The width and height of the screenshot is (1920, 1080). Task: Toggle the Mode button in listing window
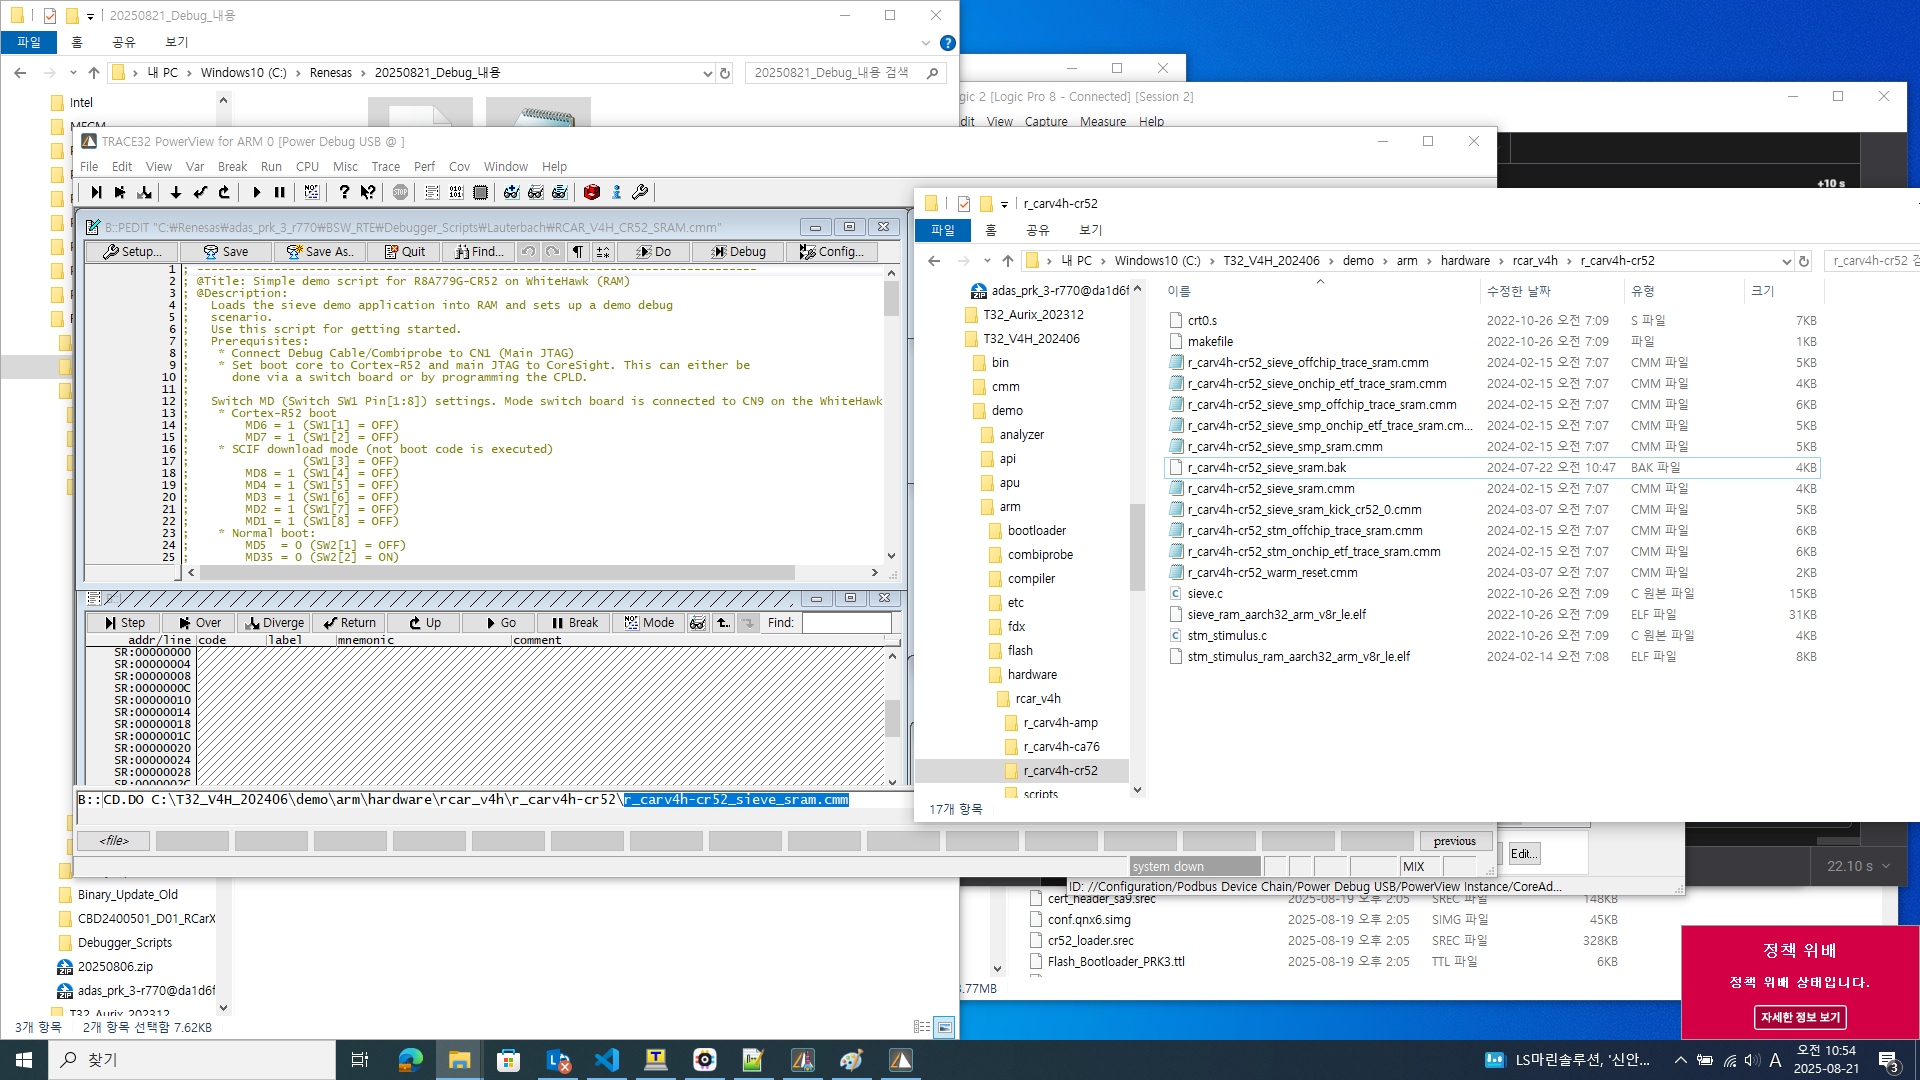(649, 623)
